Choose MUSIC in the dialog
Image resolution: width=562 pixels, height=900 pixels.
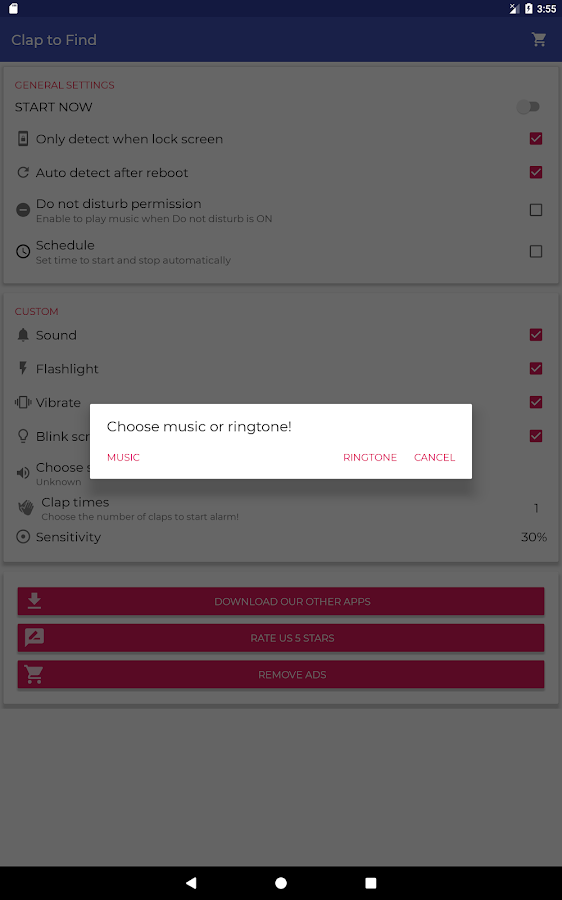tap(123, 457)
